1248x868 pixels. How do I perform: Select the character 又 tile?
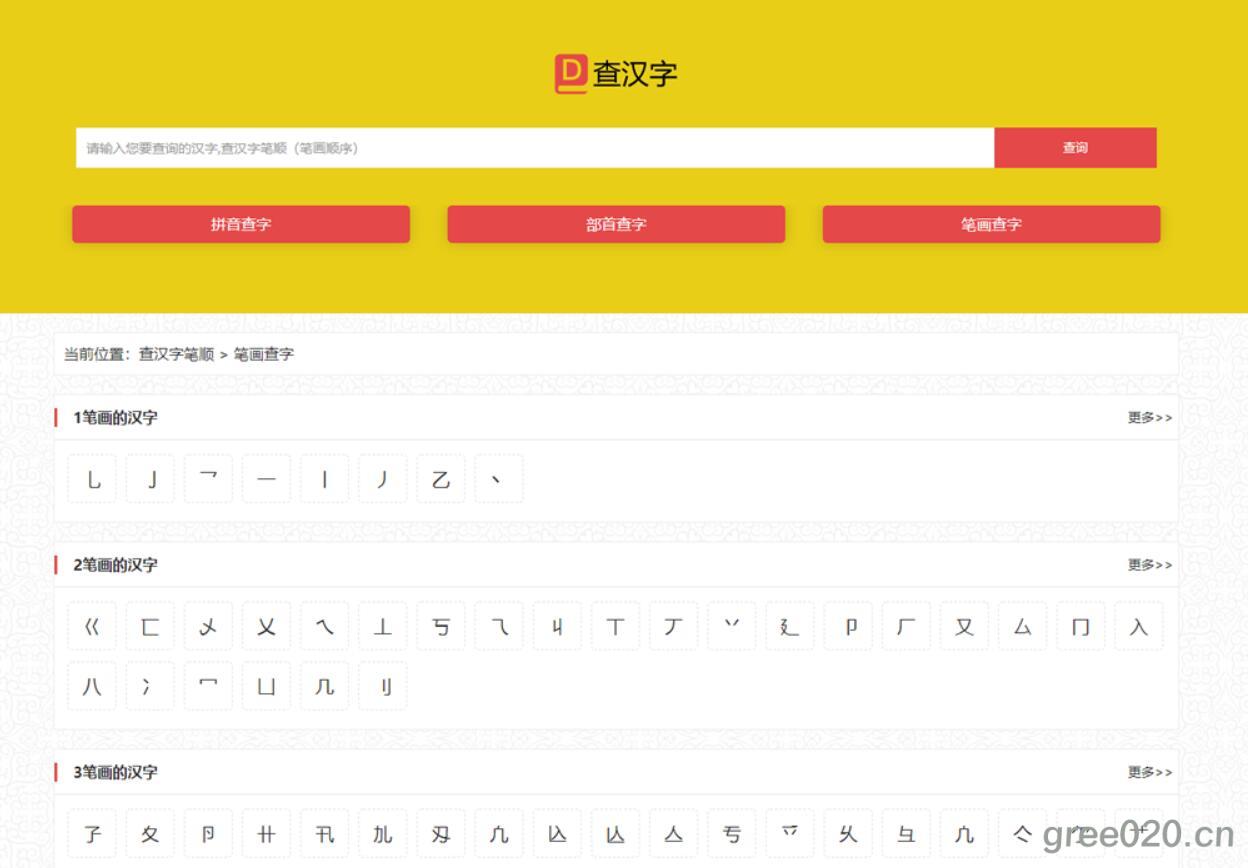[x=964, y=627]
